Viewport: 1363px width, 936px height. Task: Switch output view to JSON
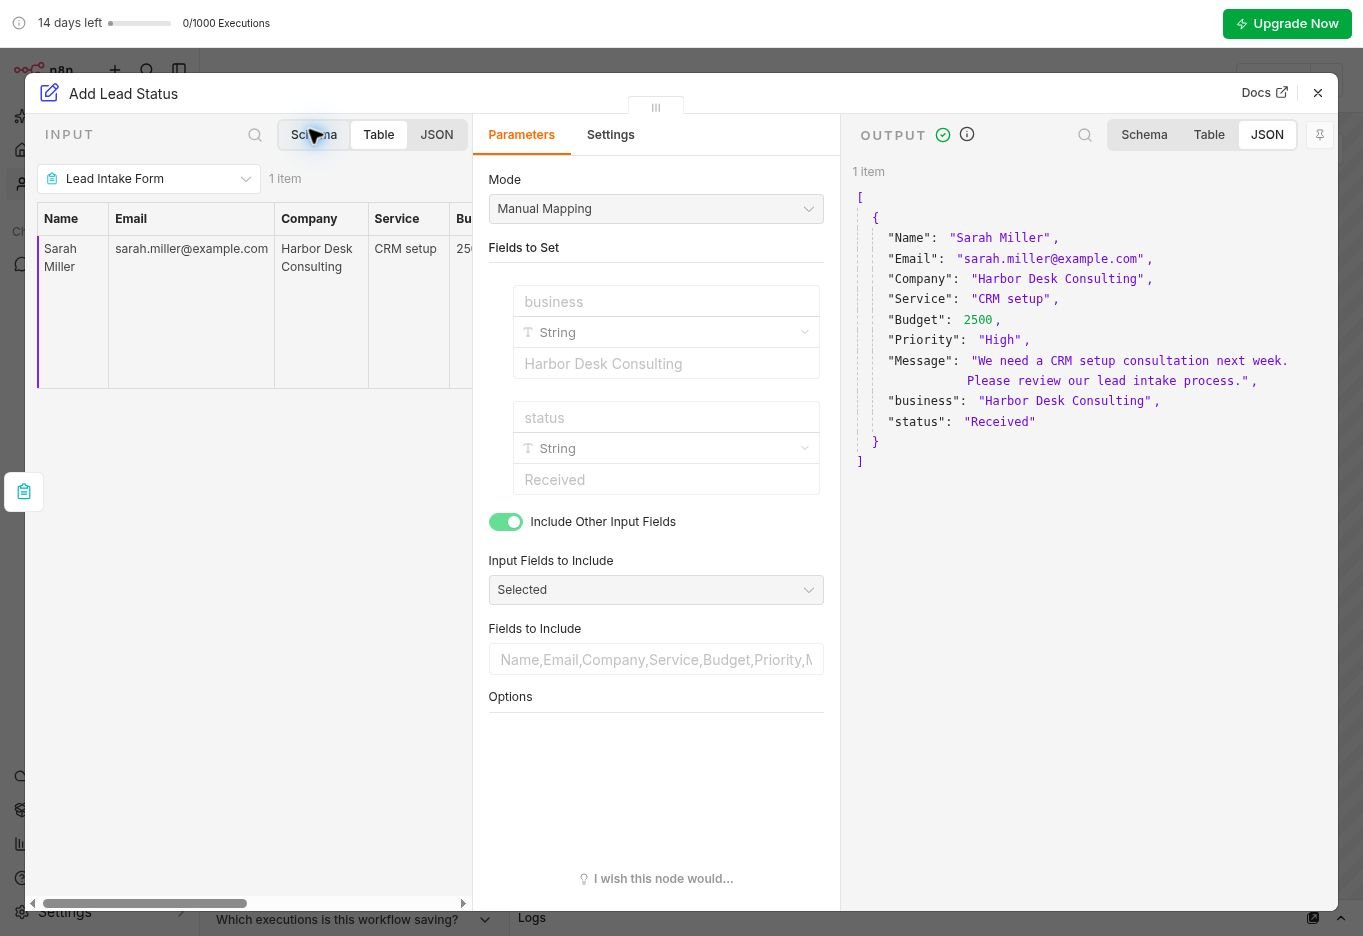(x=1267, y=135)
